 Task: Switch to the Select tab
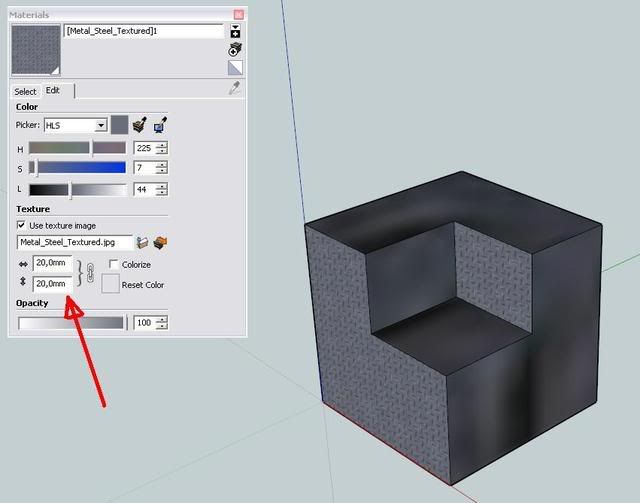[x=25, y=91]
